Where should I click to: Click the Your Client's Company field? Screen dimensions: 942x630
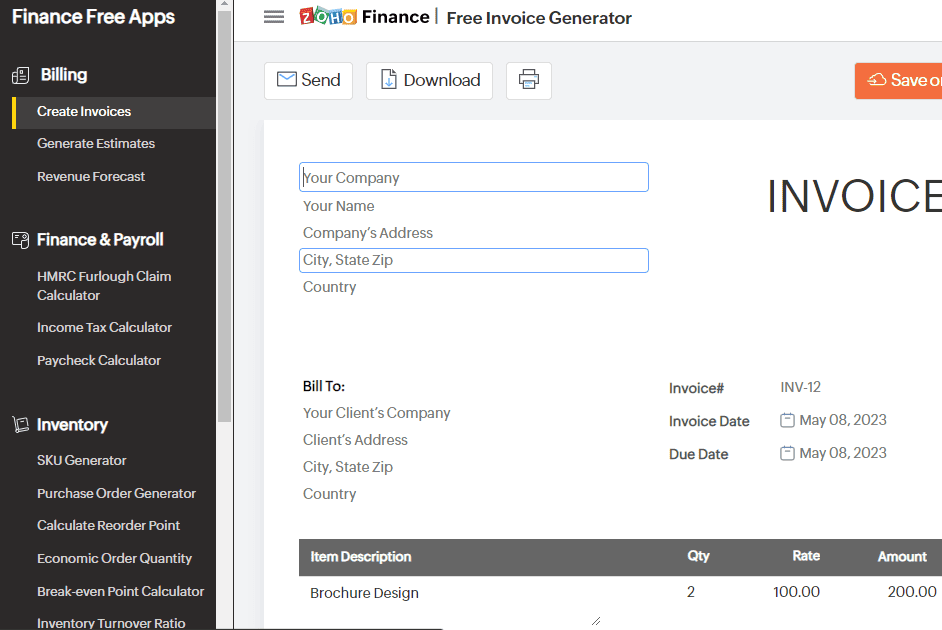click(377, 413)
